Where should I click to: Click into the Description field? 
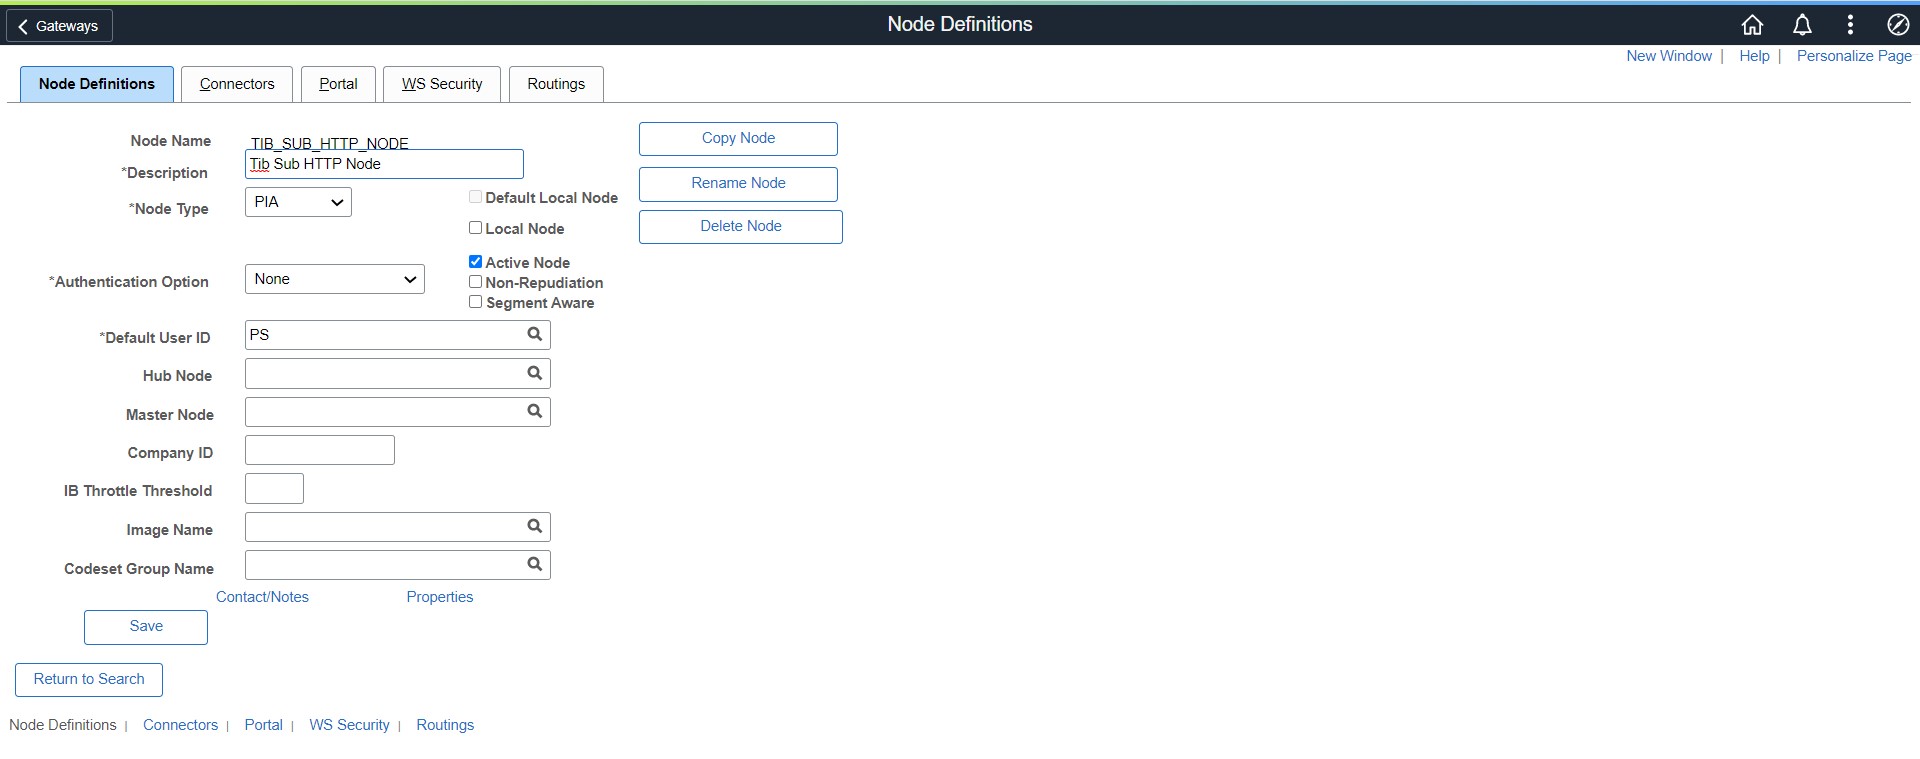[384, 164]
